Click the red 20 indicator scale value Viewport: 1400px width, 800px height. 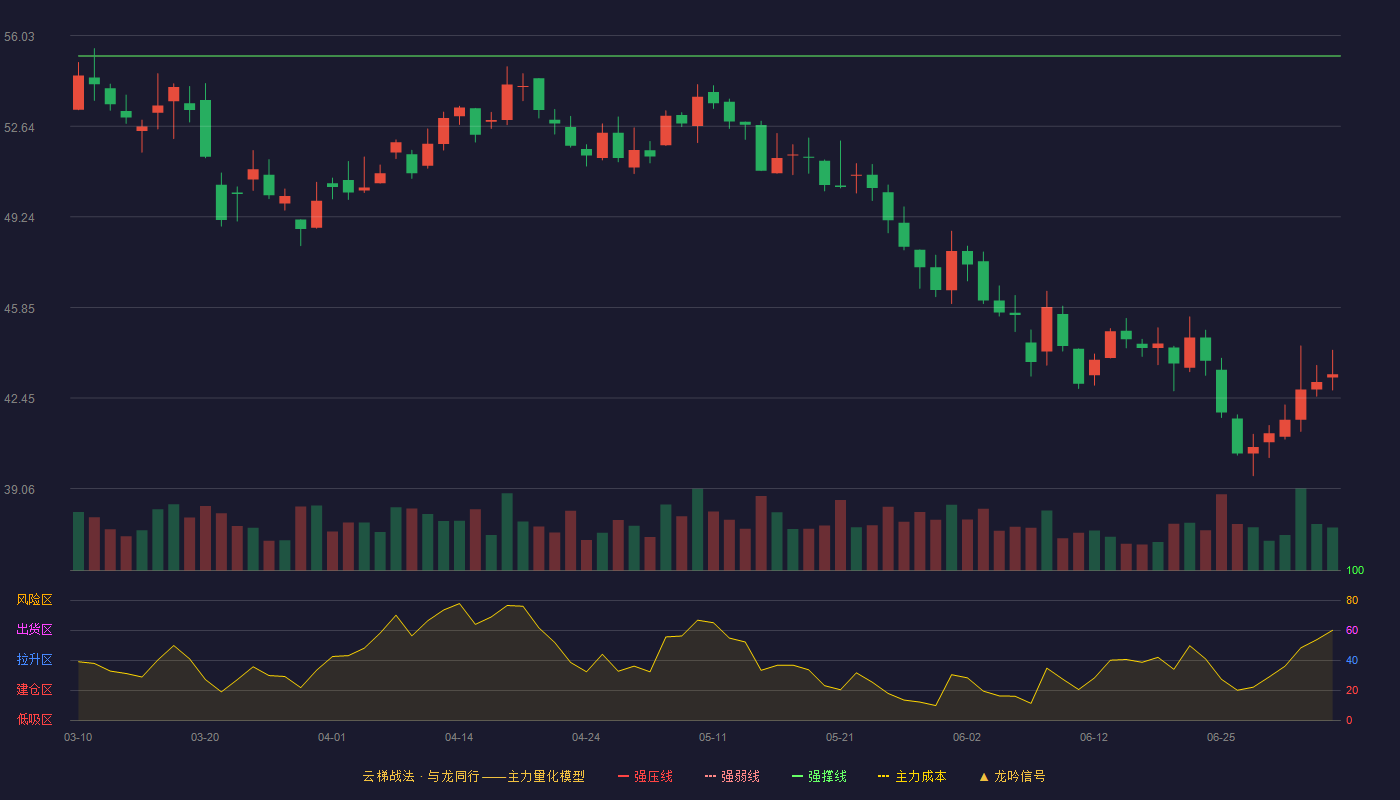(1352, 691)
